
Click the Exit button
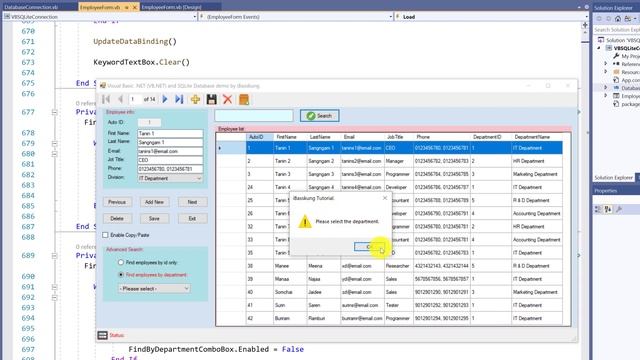[x=192, y=219]
